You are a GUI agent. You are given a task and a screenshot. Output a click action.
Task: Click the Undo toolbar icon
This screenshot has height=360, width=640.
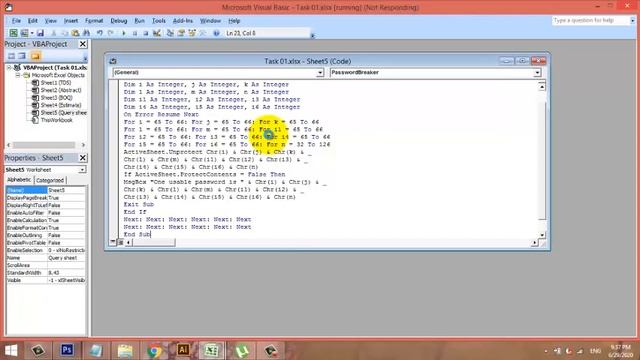point(100,33)
